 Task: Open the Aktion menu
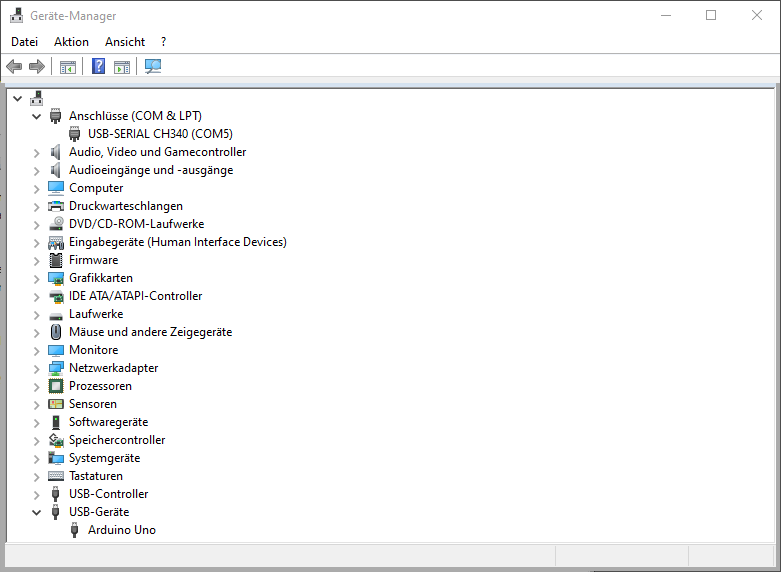71,42
